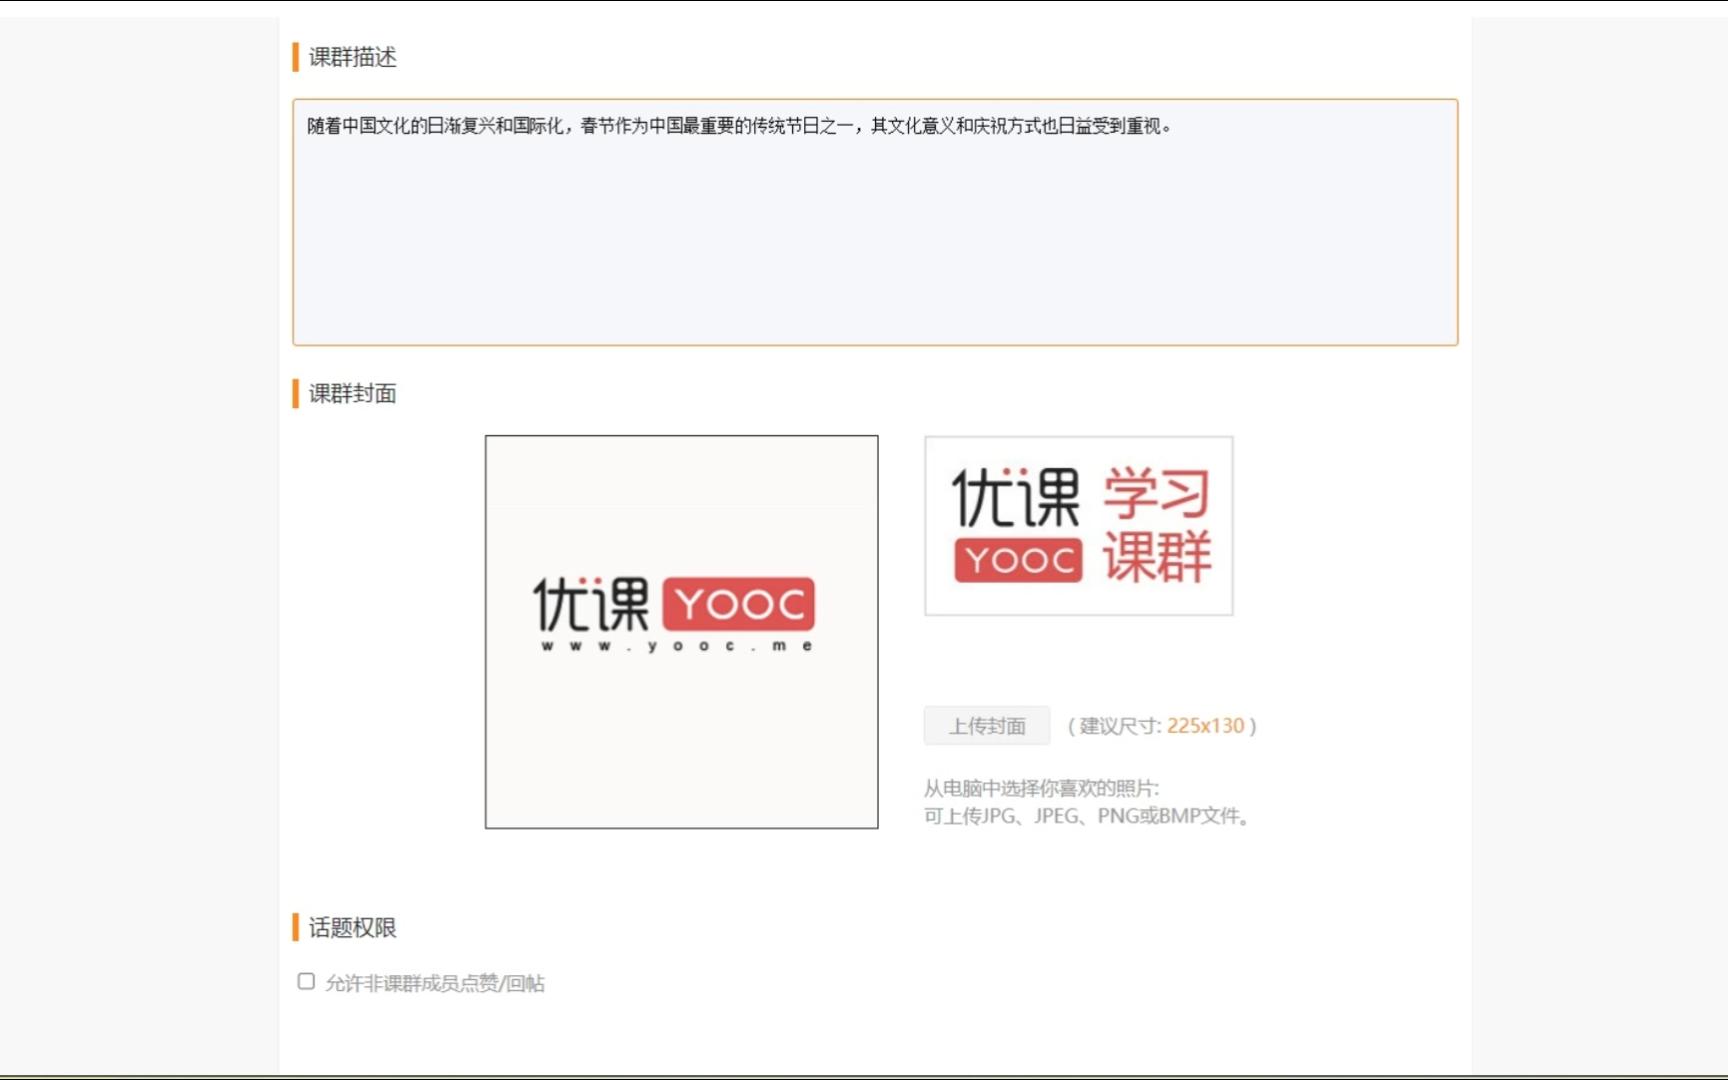The image size is (1728, 1080).
Task: Click the 可上传JPG、JPEG、PNG或BMP文件 hint text
Action: tap(1087, 816)
